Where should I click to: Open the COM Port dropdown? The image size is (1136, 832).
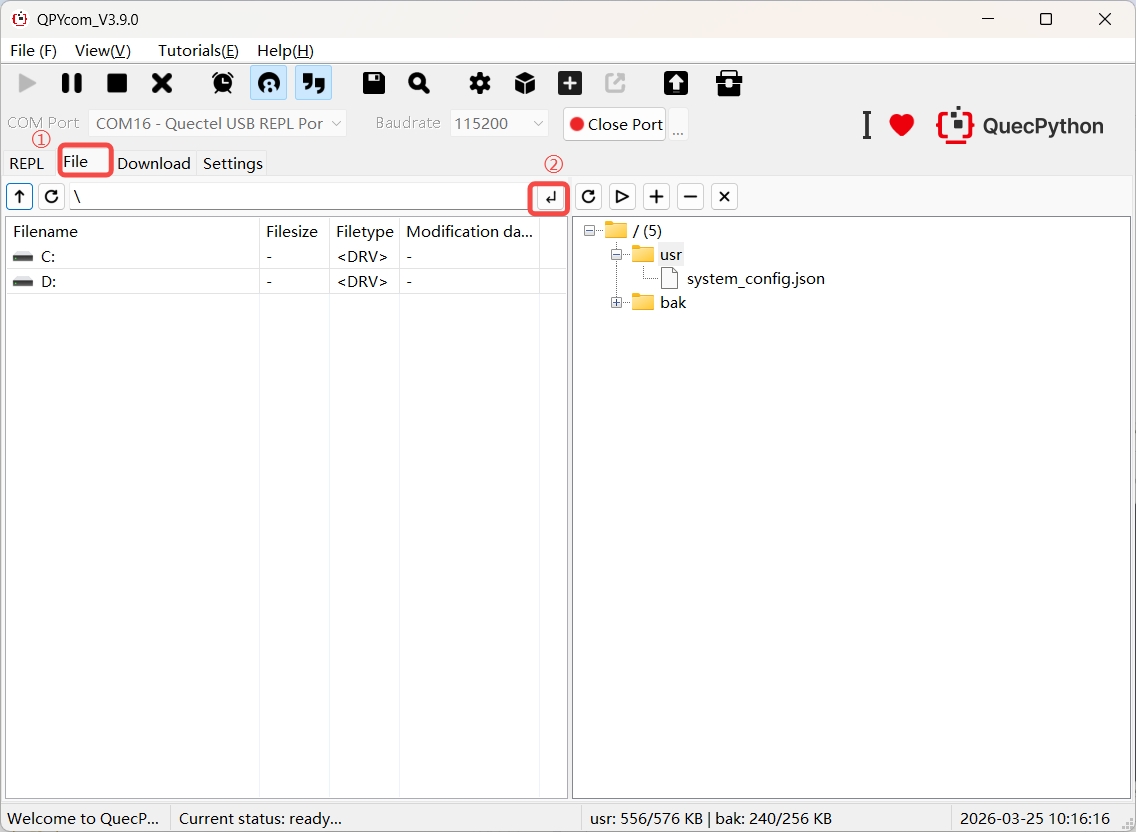coord(218,124)
